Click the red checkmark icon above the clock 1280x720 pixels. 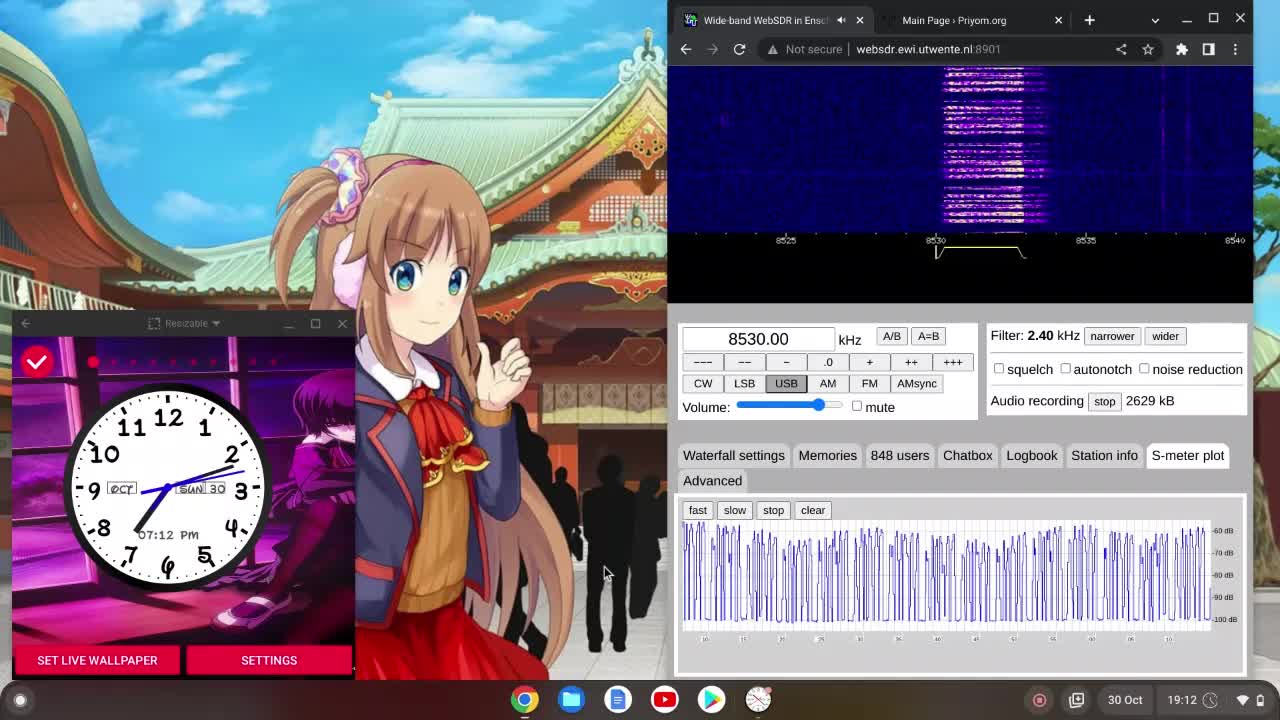click(x=37, y=362)
